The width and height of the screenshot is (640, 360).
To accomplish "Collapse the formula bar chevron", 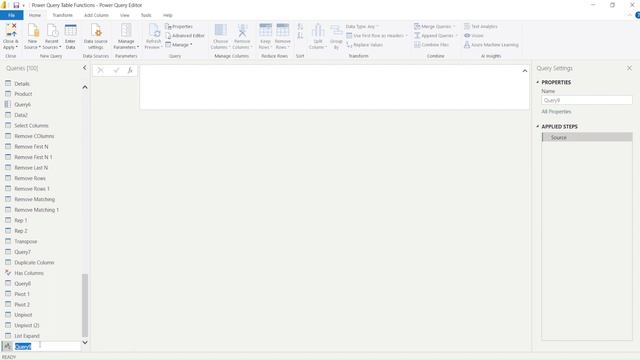I will pos(524,71).
